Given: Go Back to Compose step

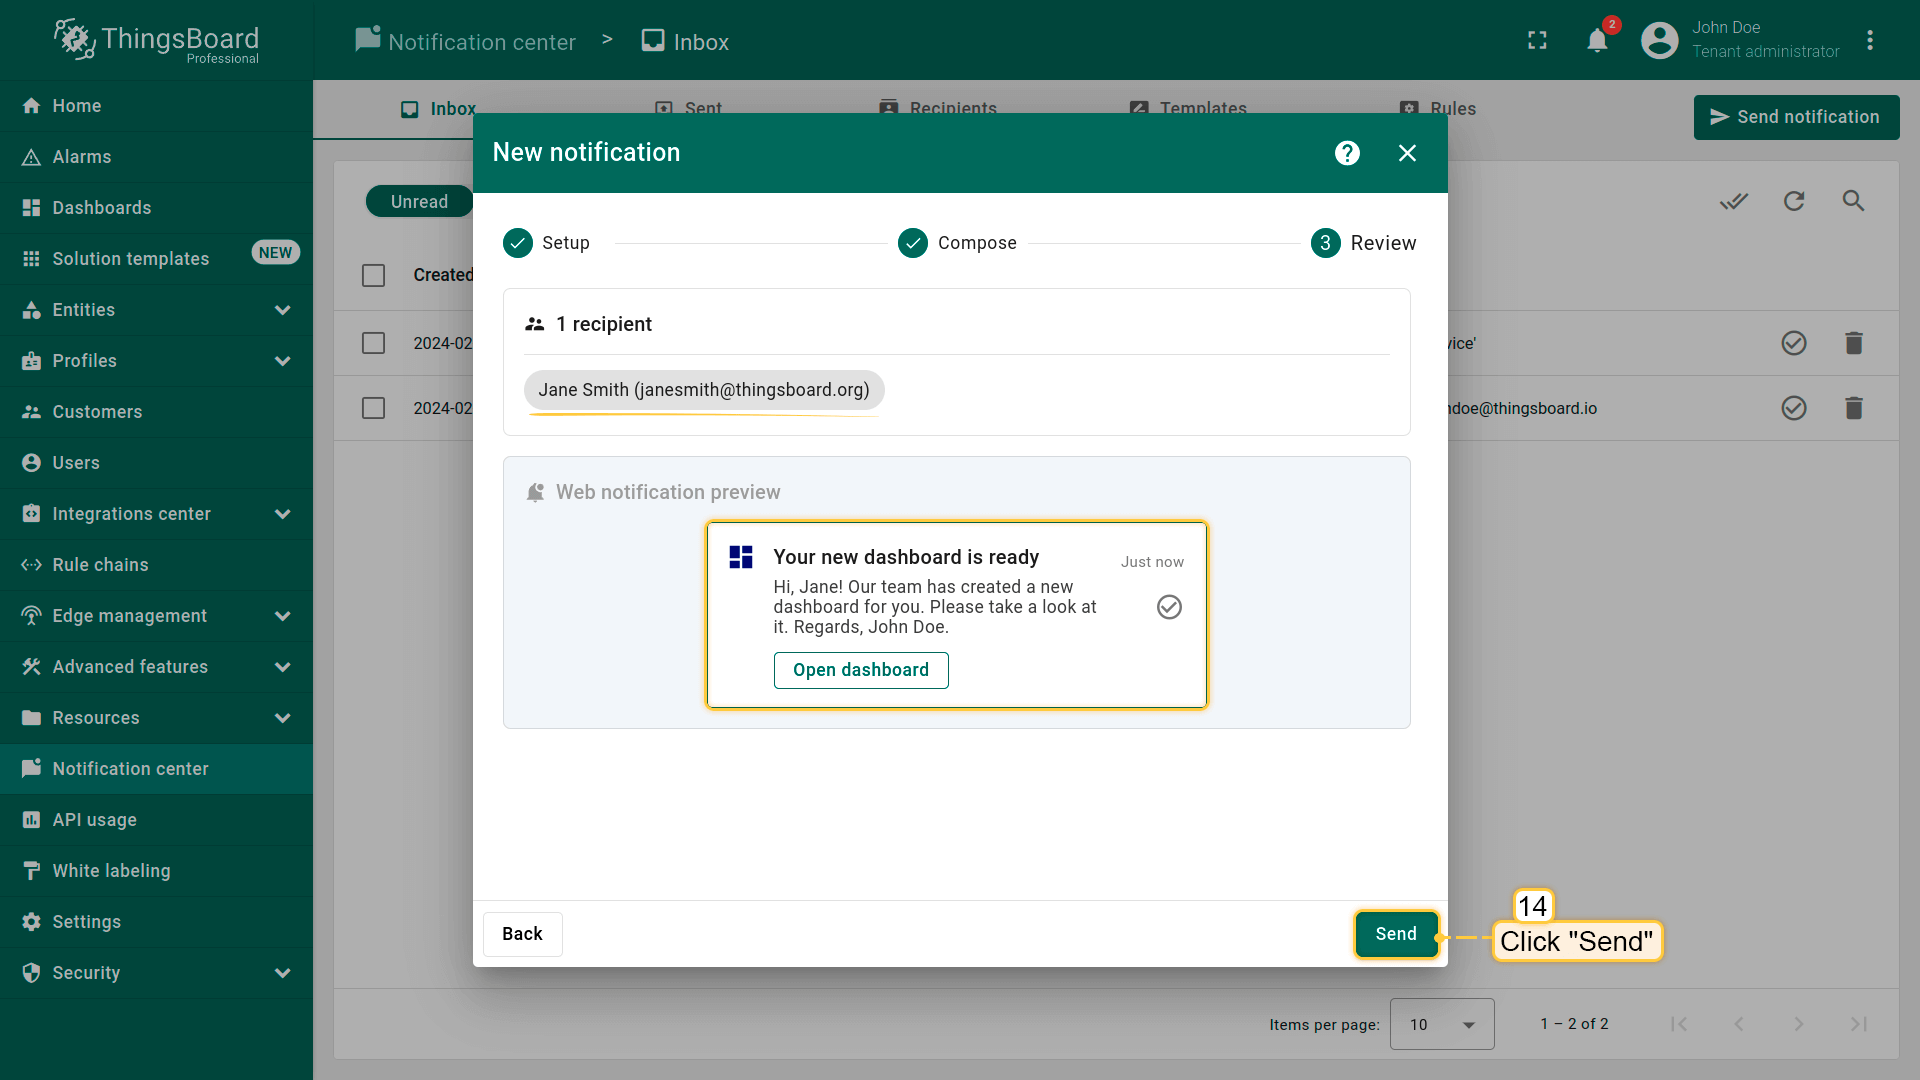Looking at the screenshot, I should click(522, 934).
